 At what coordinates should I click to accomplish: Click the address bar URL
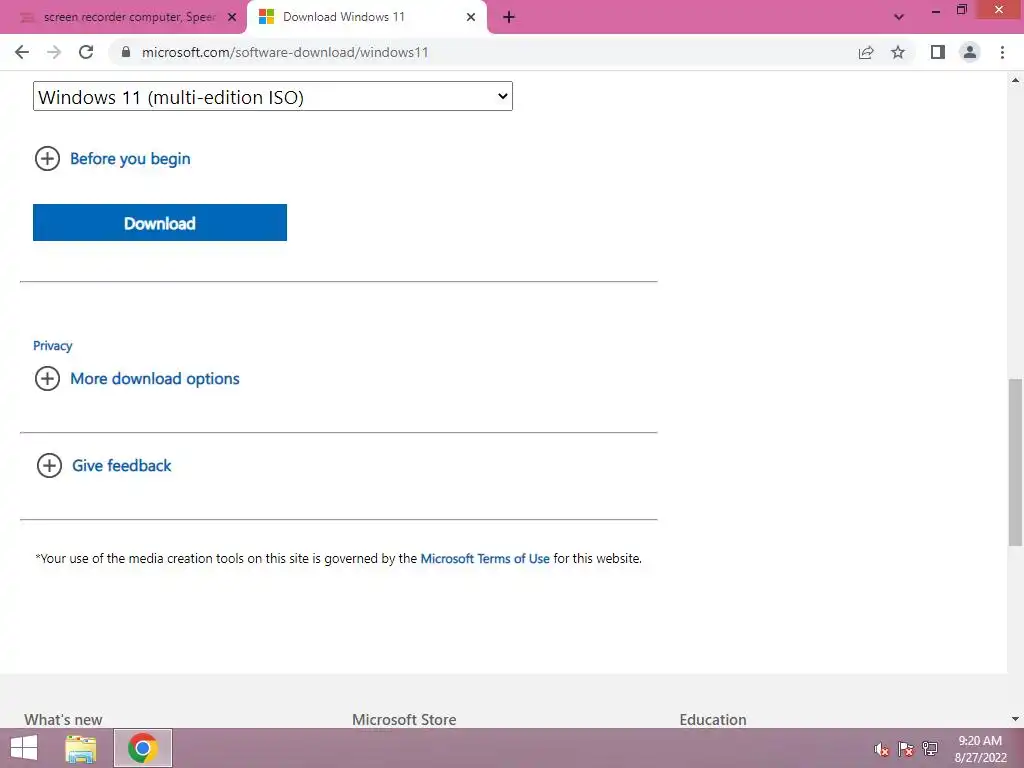point(285,52)
